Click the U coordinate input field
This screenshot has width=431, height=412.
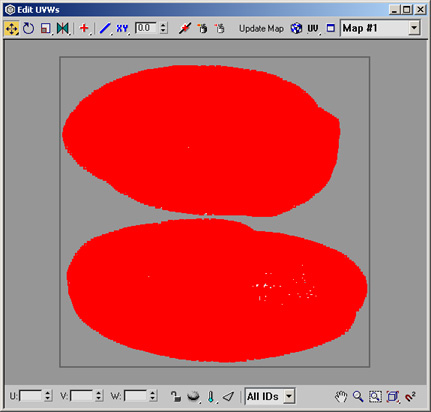point(31,396)
